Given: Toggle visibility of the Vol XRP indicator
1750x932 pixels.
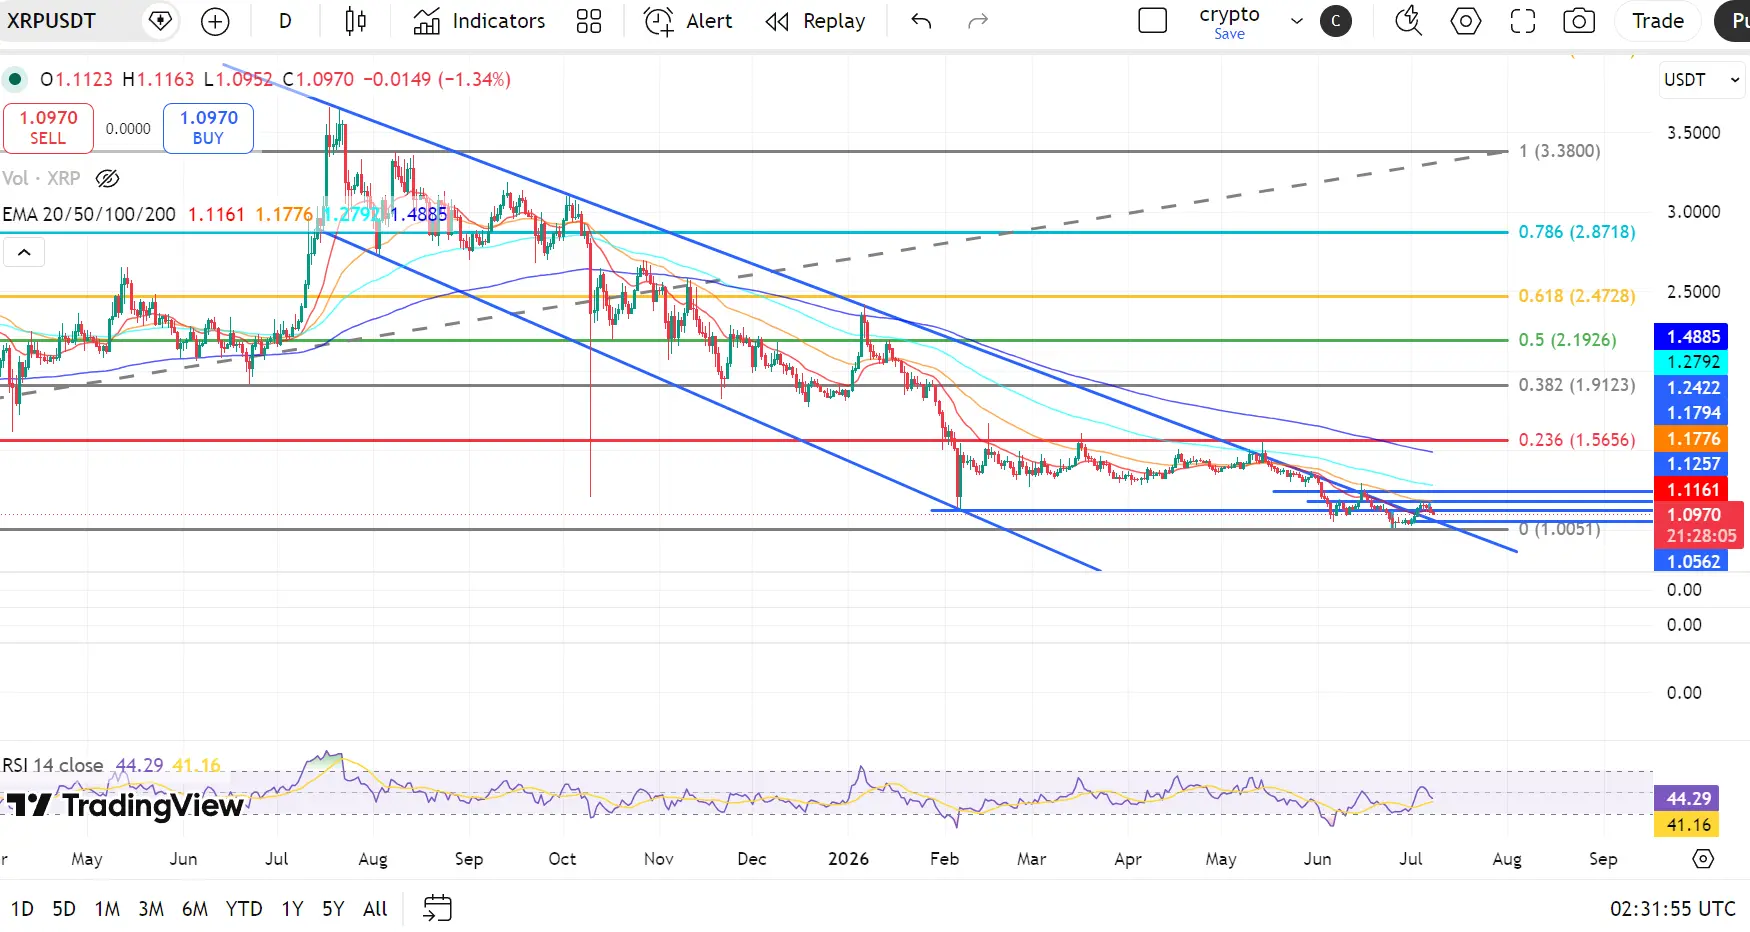Looking at the screenshot, I should click(107, 178).
